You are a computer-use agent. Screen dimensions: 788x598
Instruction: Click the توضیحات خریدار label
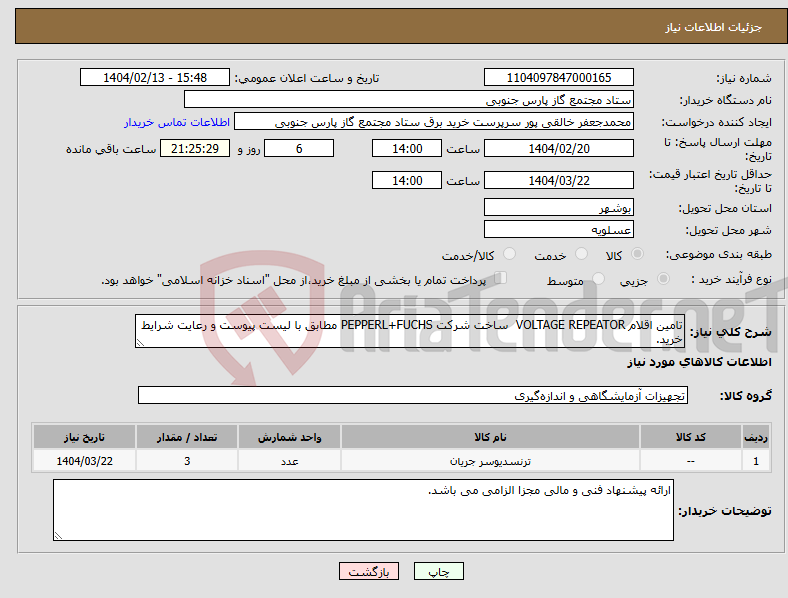725,511
